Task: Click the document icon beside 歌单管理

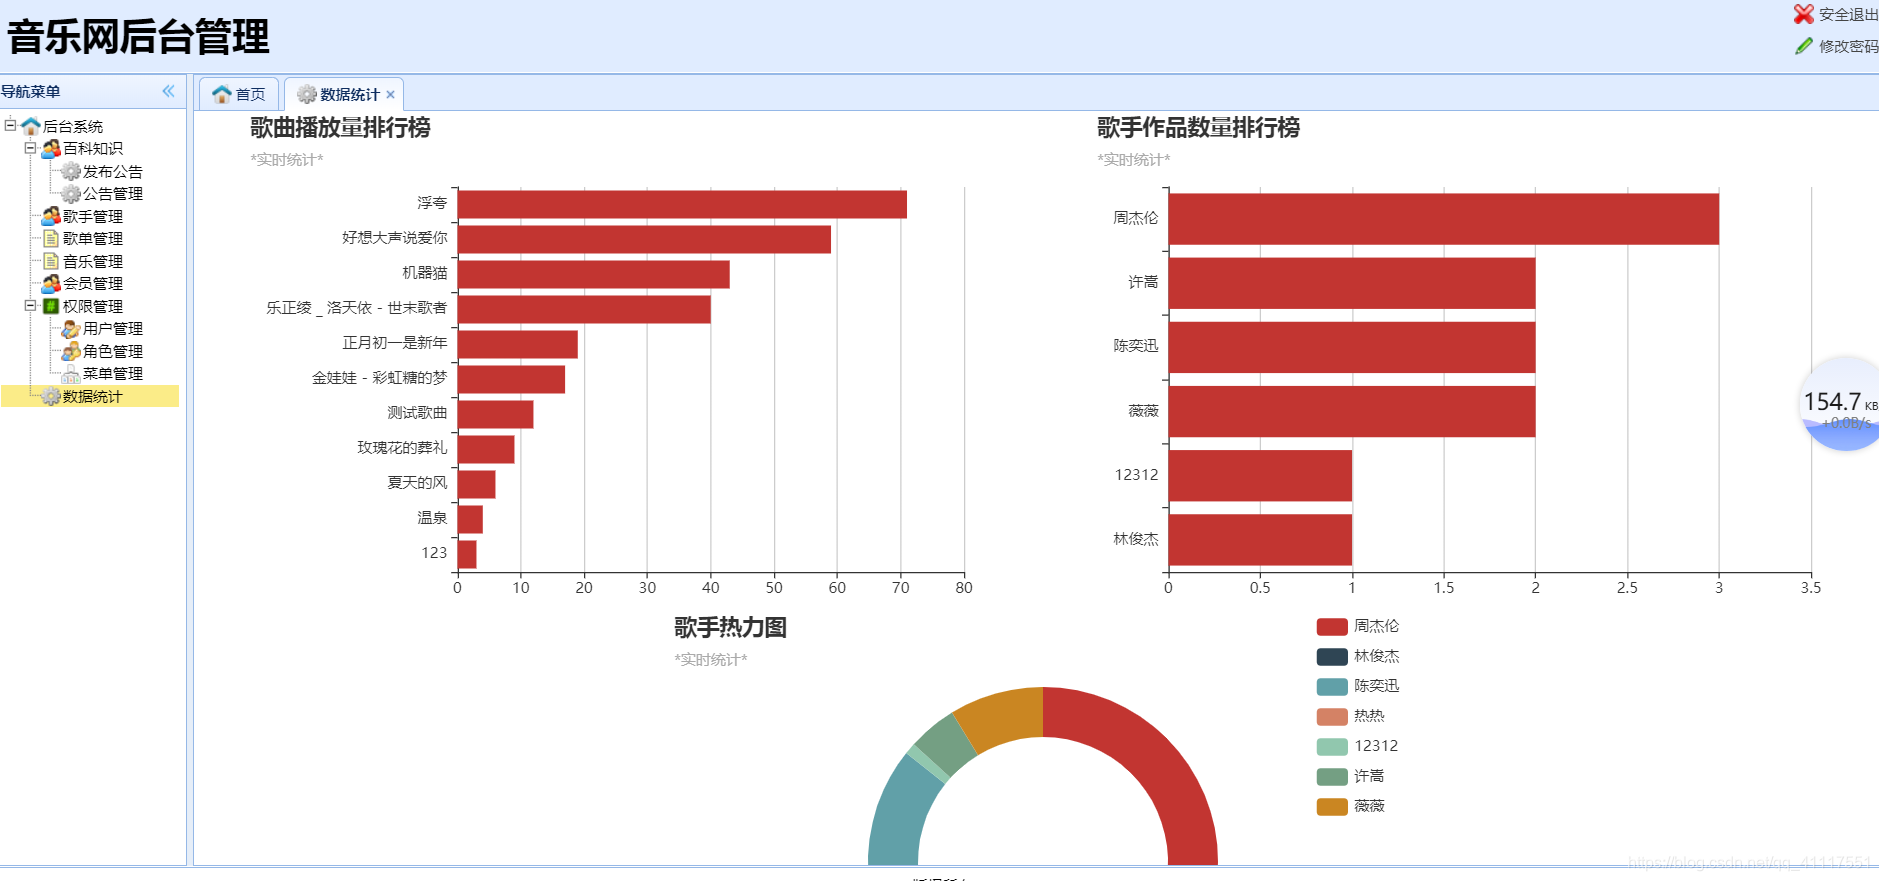Action: tap(51, 238)
